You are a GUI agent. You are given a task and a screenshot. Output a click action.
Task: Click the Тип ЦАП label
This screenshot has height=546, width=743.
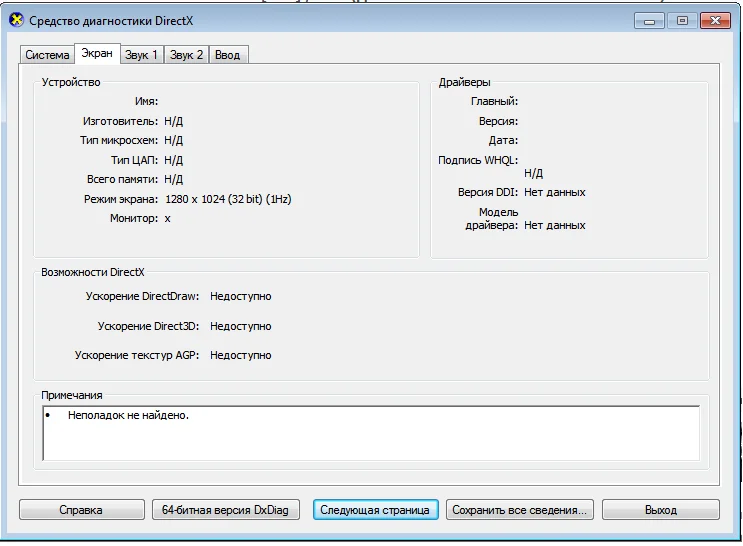click(x=135, y=160)
